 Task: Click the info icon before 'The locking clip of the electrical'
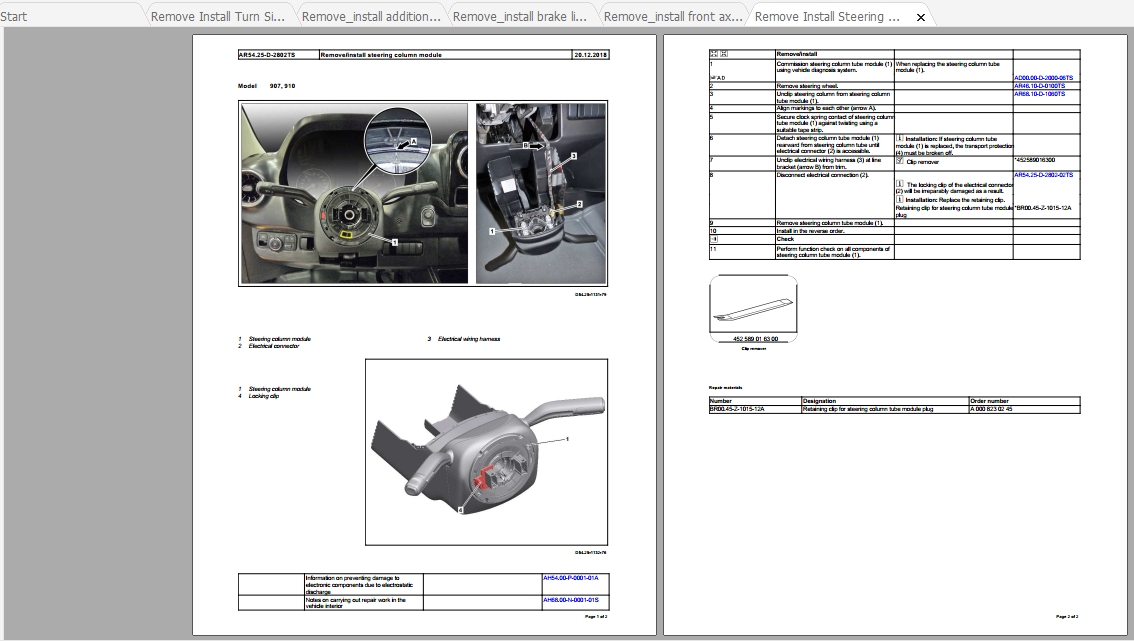point(900,184)
